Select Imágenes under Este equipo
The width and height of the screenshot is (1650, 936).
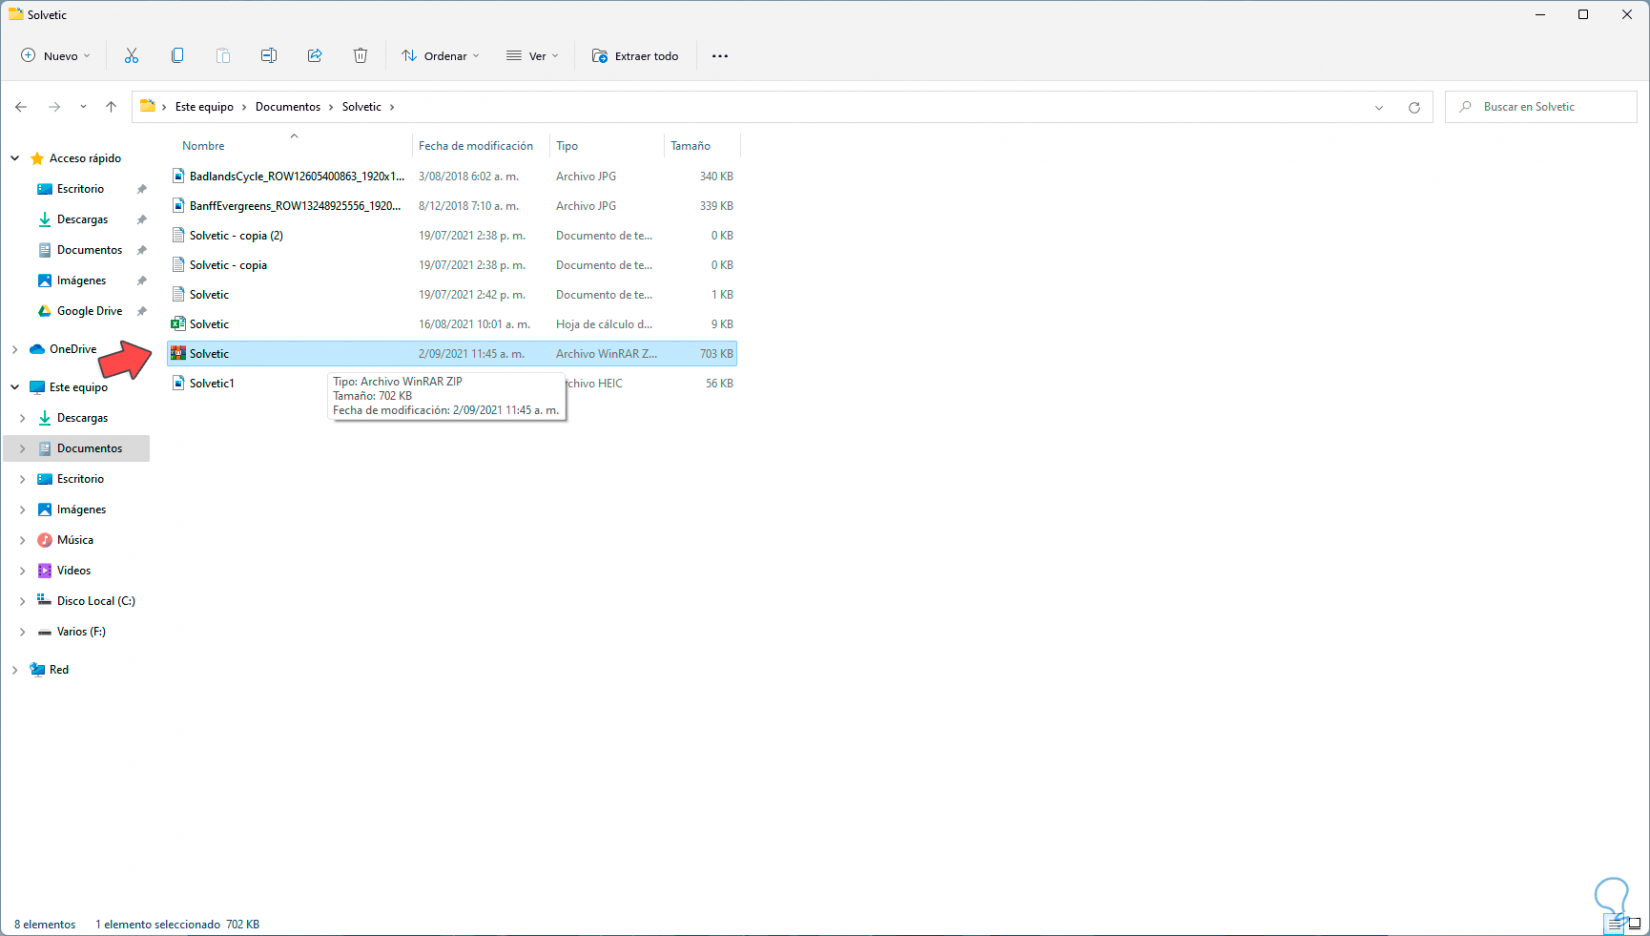(81, 510)
